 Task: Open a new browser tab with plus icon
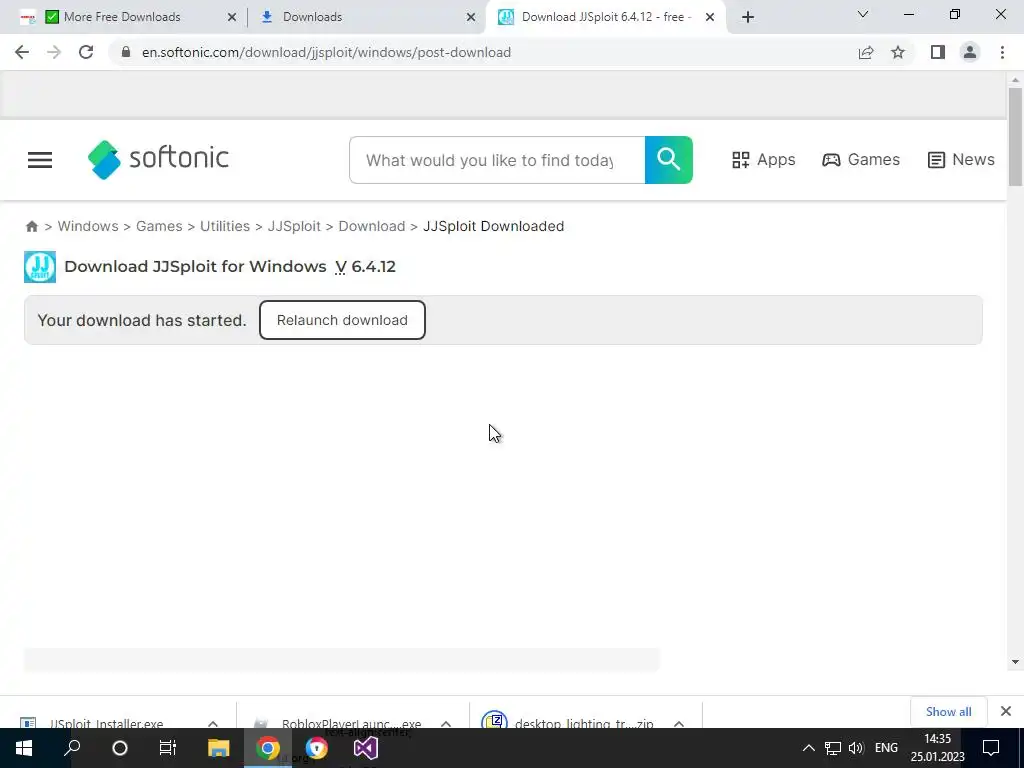click(x=748, y=17)
